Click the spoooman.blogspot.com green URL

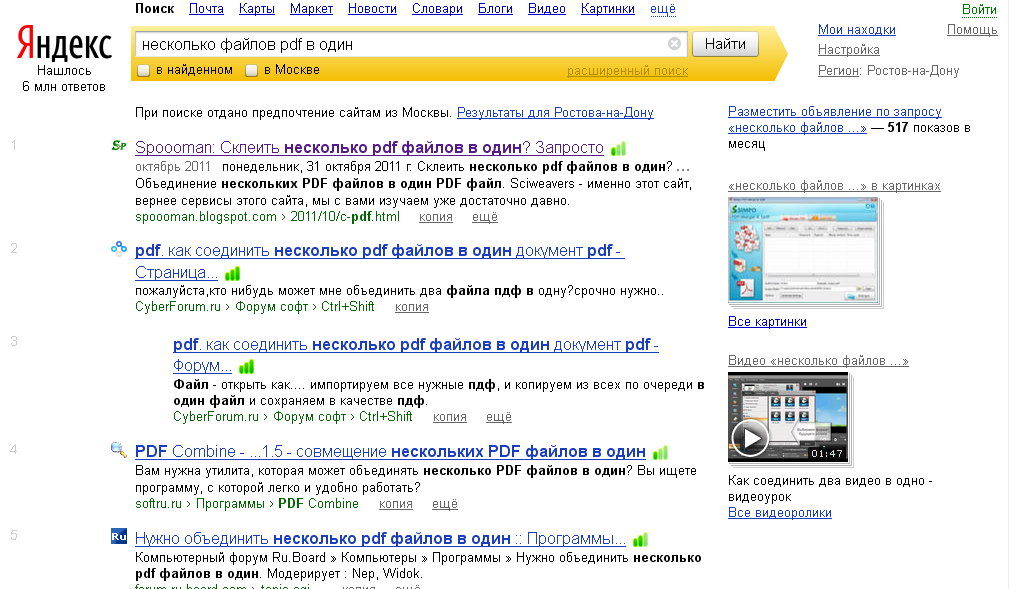(206, 217)
